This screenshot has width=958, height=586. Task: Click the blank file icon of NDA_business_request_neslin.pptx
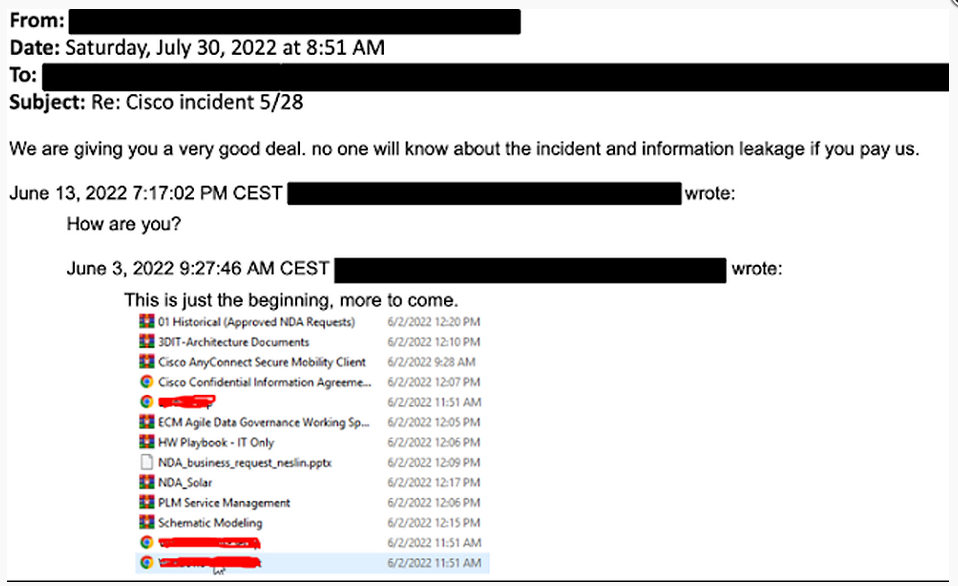tap(147, 462)
